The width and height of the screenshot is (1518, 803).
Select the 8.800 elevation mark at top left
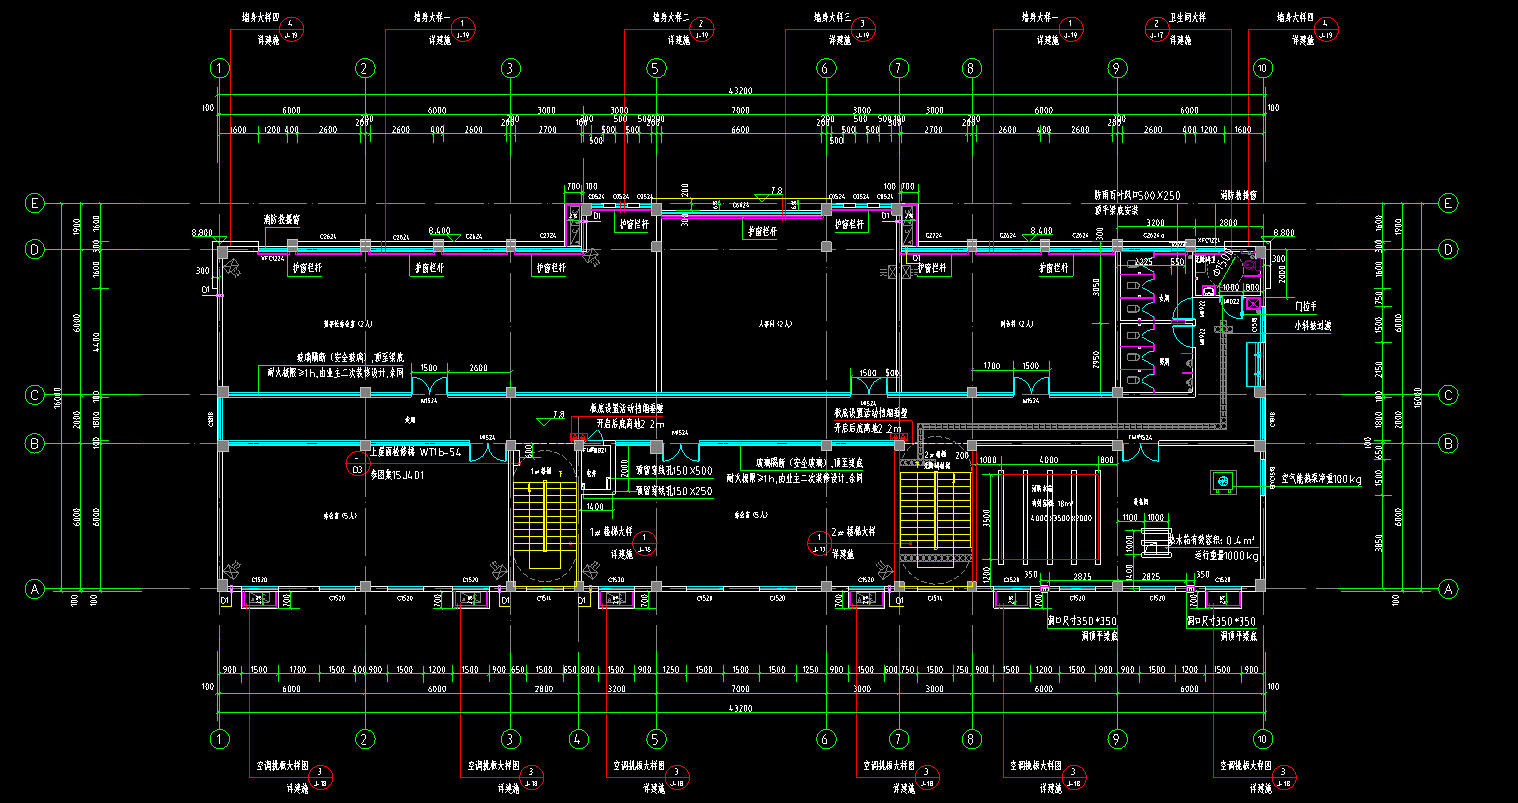[203, 233]
